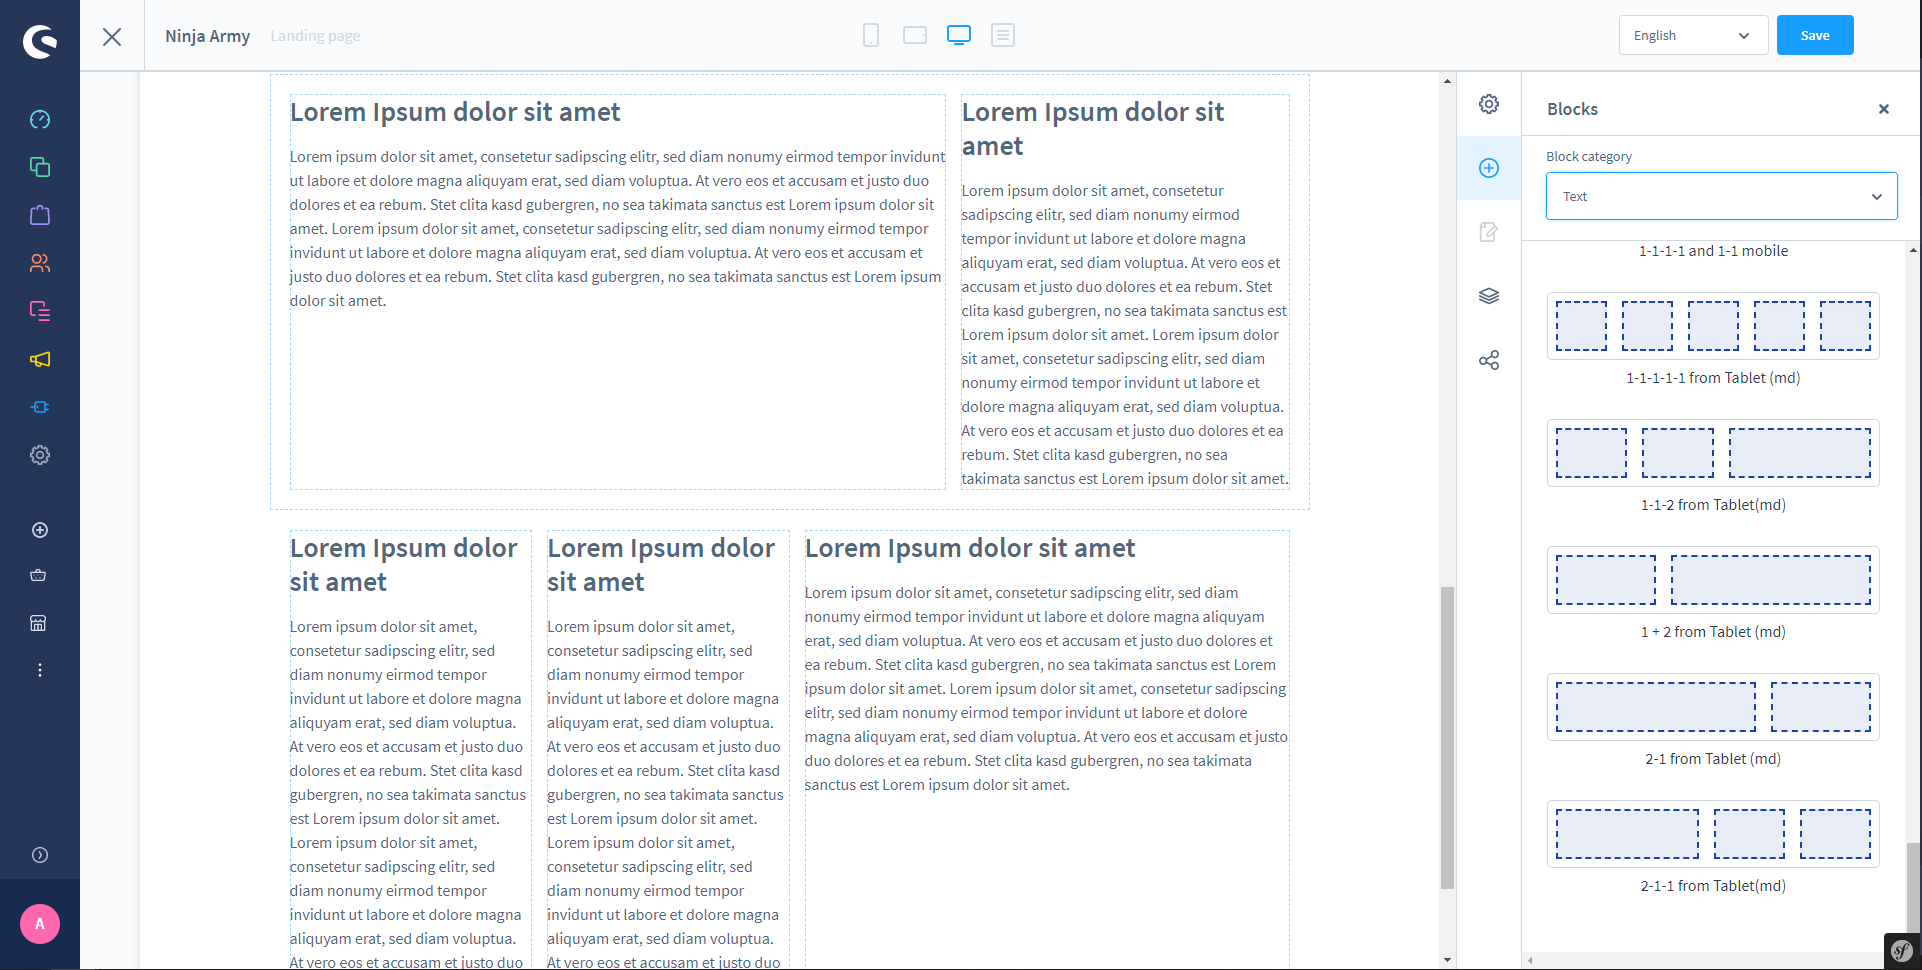Screen dimensions: 1922x970
Task: Click the canvas scroll down arrow
Action: (x=1447, y=960)
